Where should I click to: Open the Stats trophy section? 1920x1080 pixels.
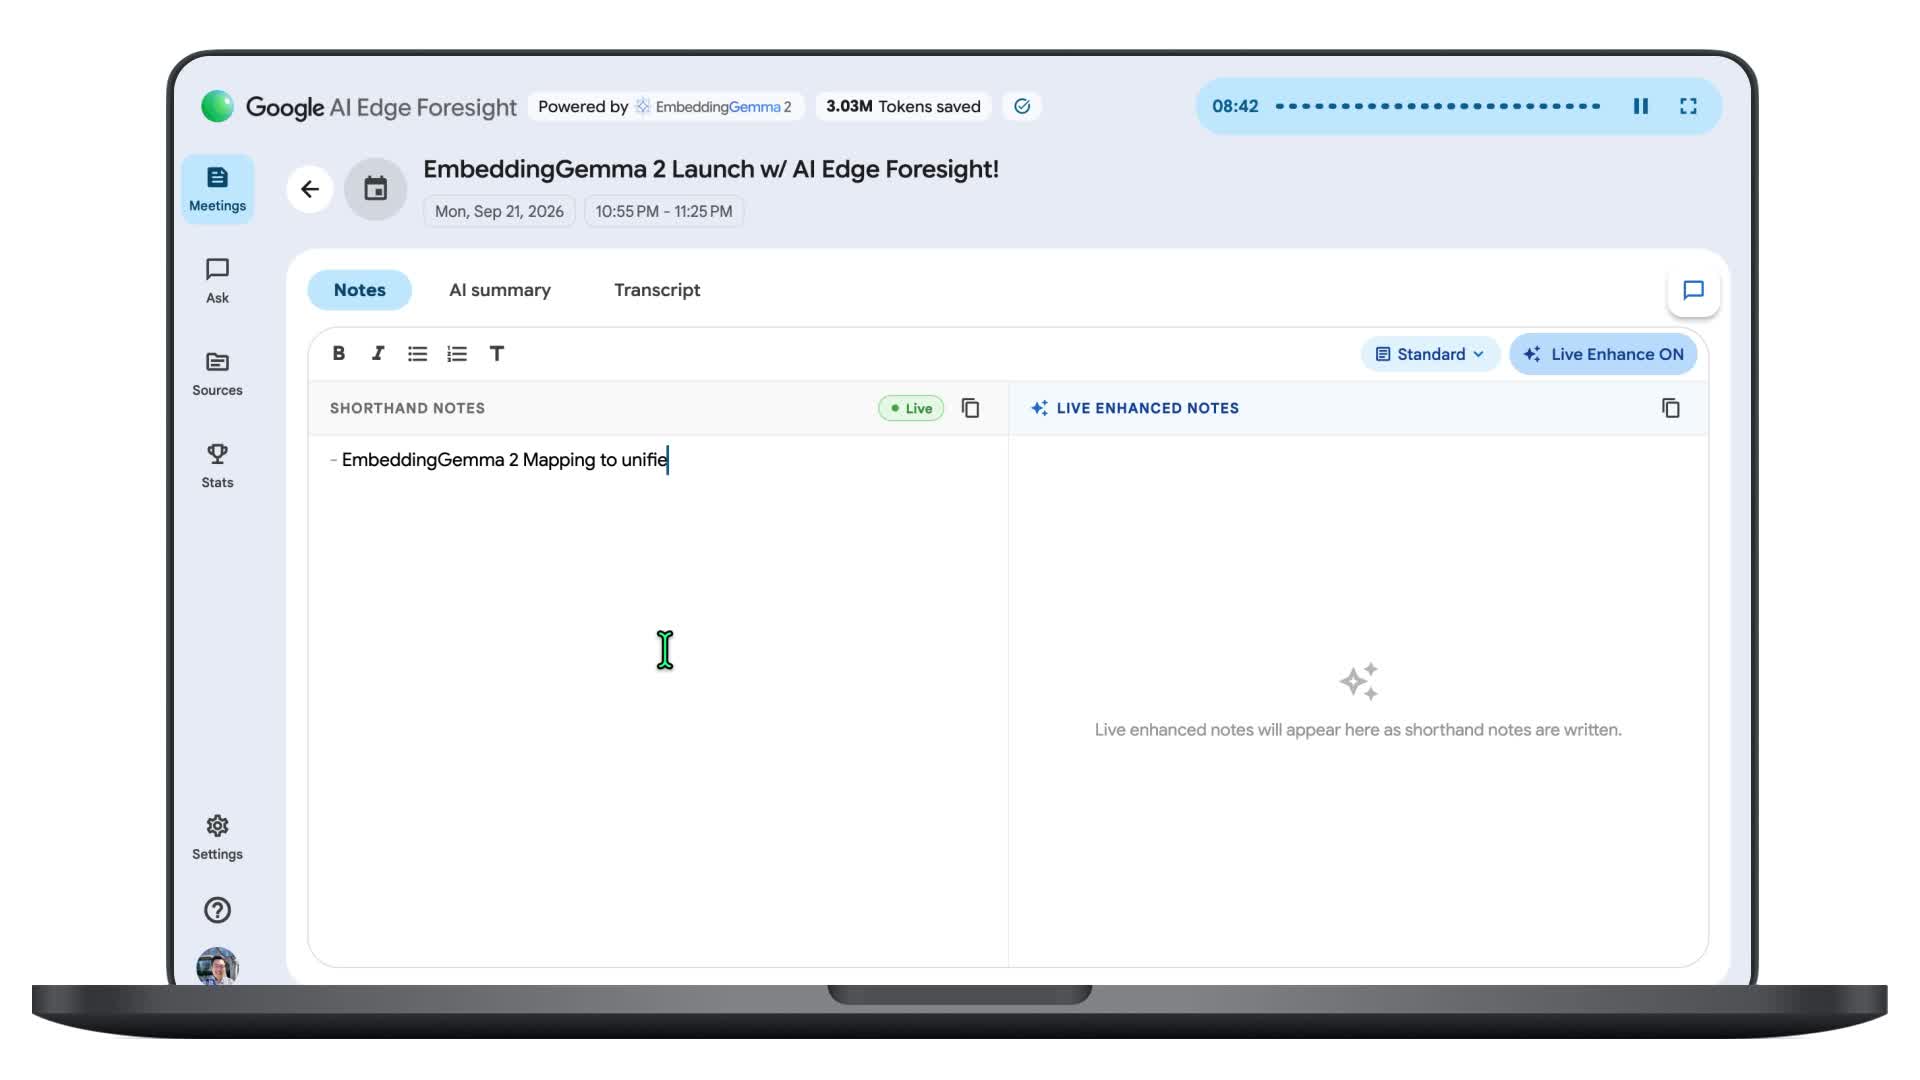tap(217, 466)
